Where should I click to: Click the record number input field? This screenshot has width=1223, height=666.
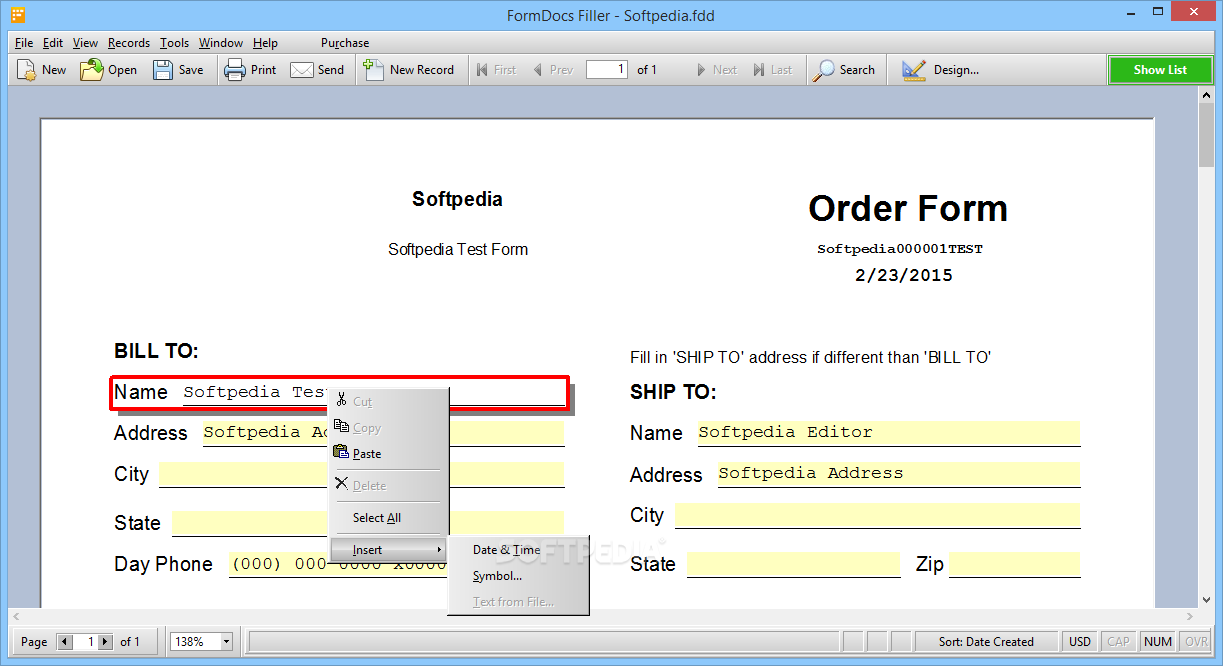(607, 70)
